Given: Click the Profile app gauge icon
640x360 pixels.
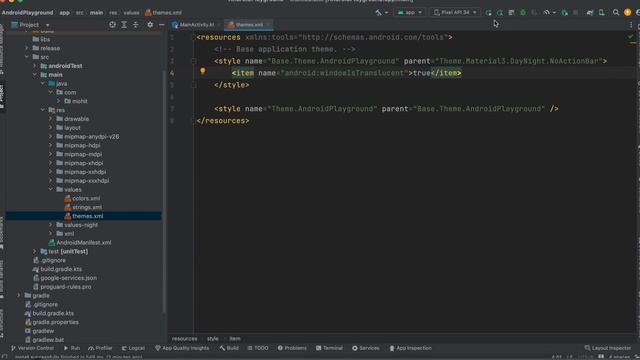Looking at the screenshot, I should tap(547, 13).
